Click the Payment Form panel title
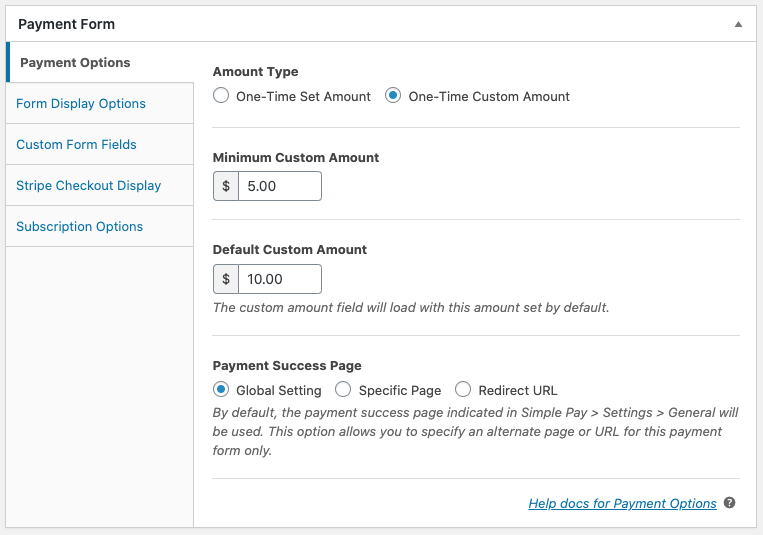Image resolution: width=763 pixels, height=535 pixels. tap(66, 24)
